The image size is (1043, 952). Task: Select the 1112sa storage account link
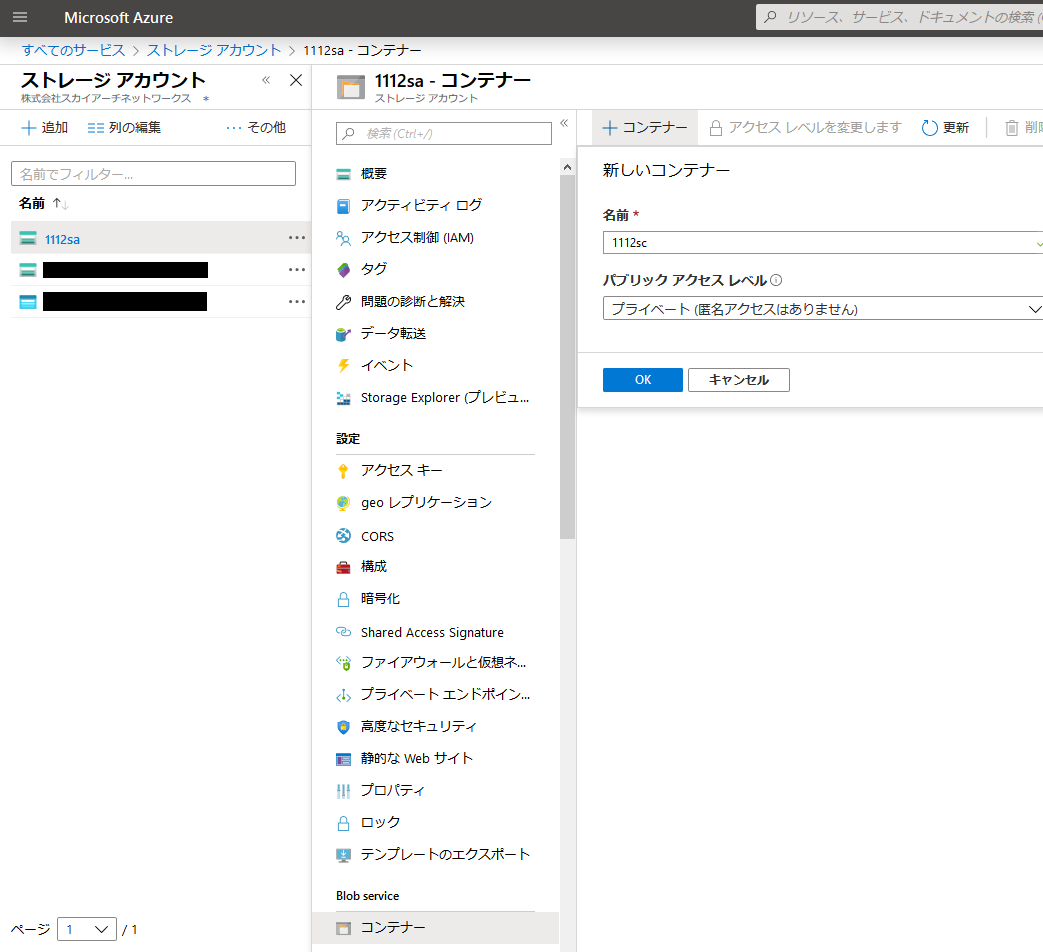[x=63, y=239]
